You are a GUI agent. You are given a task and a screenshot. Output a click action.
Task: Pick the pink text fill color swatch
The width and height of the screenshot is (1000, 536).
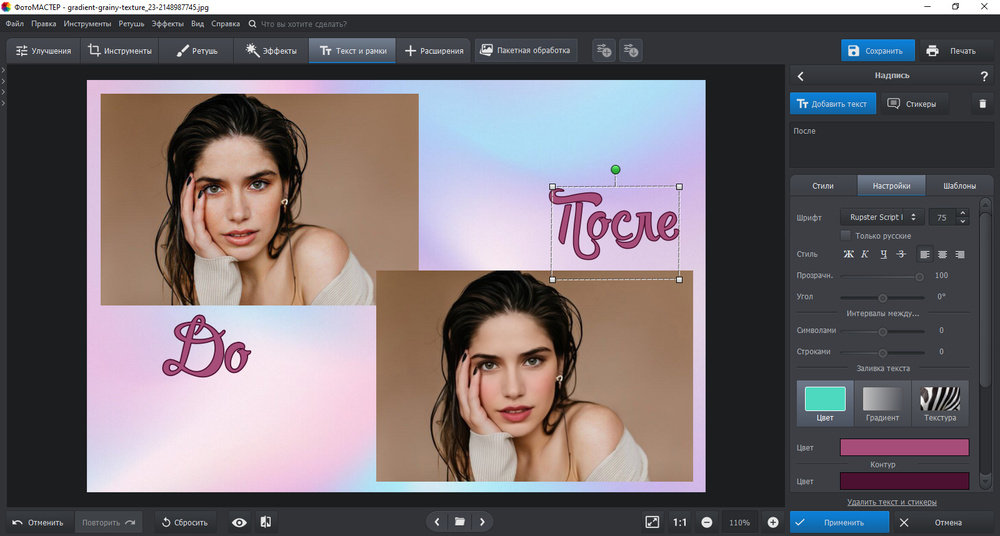coord(906,447)
